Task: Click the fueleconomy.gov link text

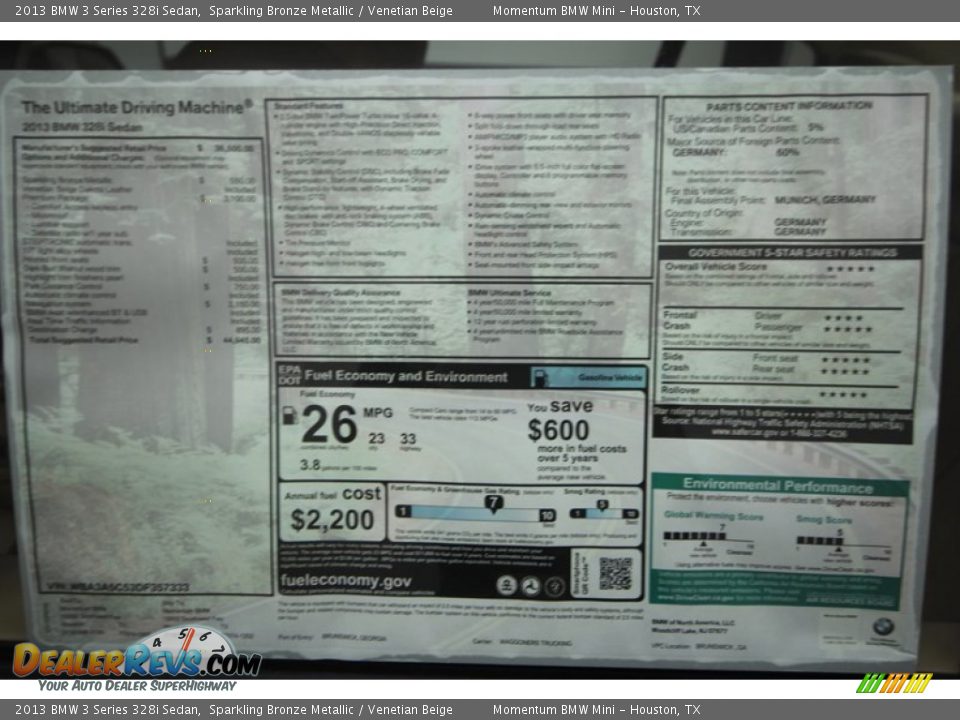Action: [346, 581]
